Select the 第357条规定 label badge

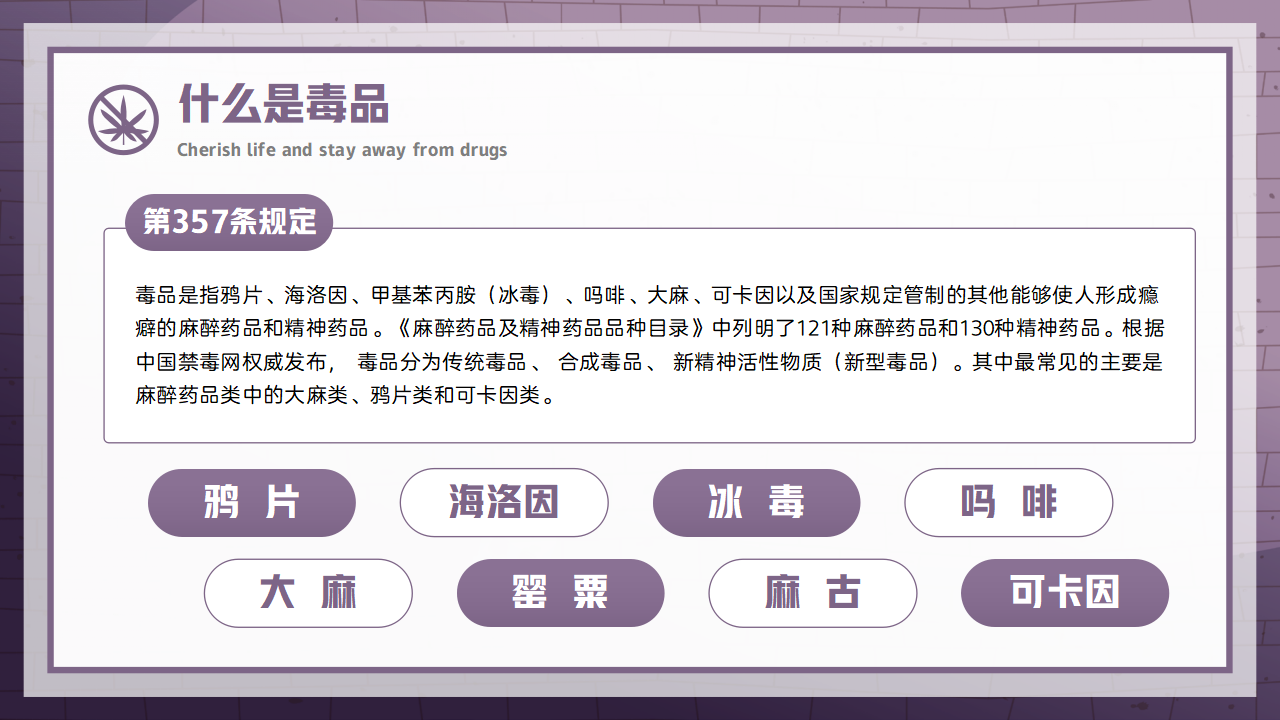pyautogui.click(x=229, y=222)
